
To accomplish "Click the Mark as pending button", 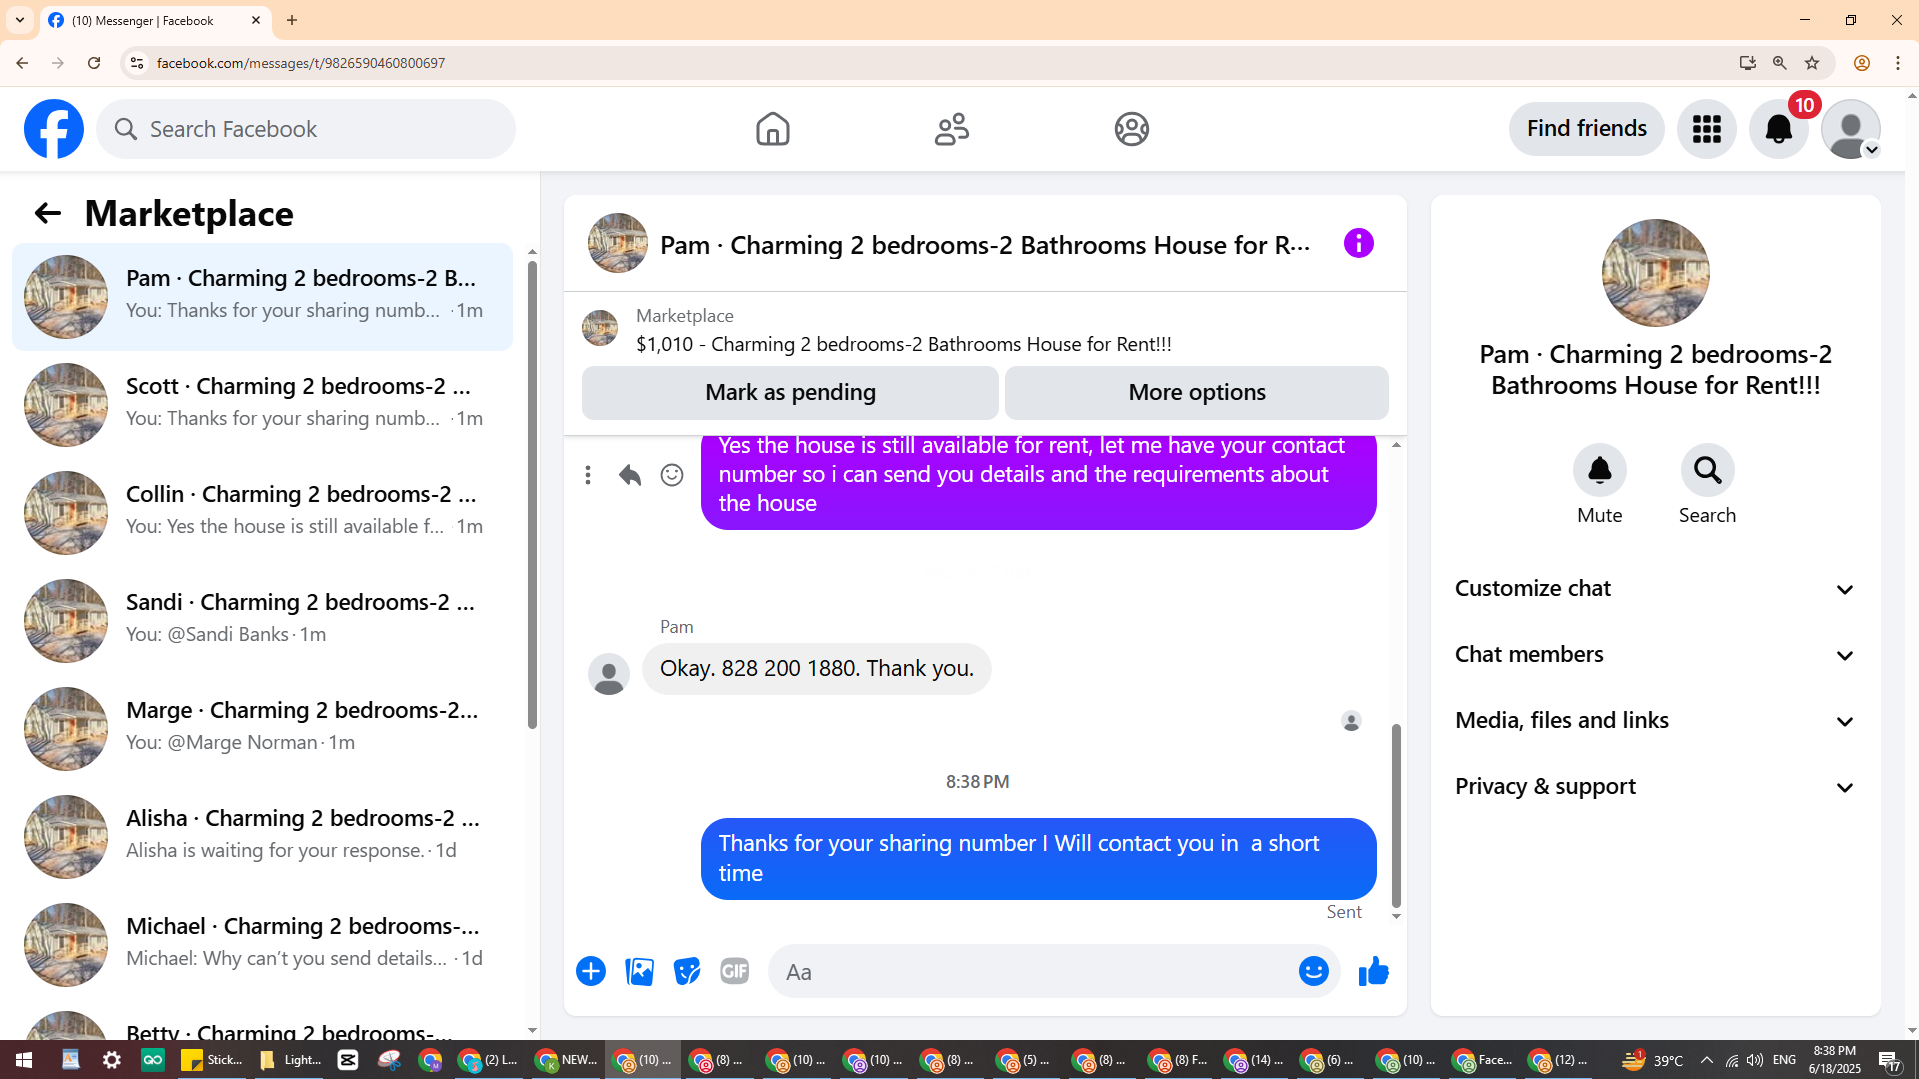I will click(x=790, y=393).
